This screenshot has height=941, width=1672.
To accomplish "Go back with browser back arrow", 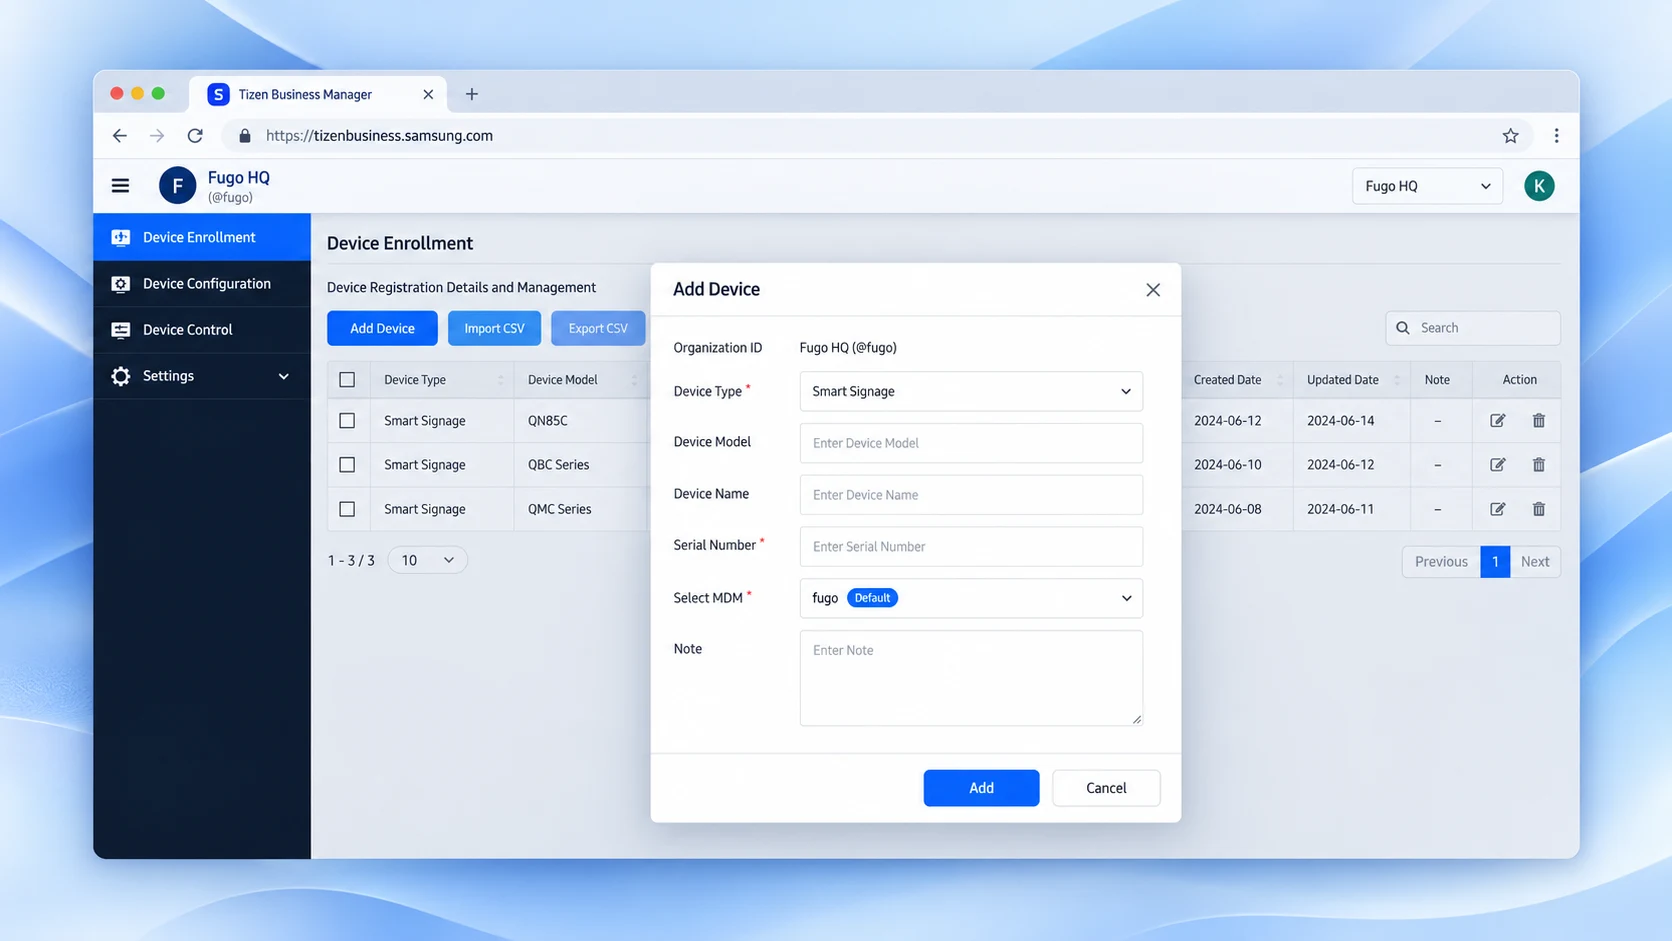I will 120,136.
